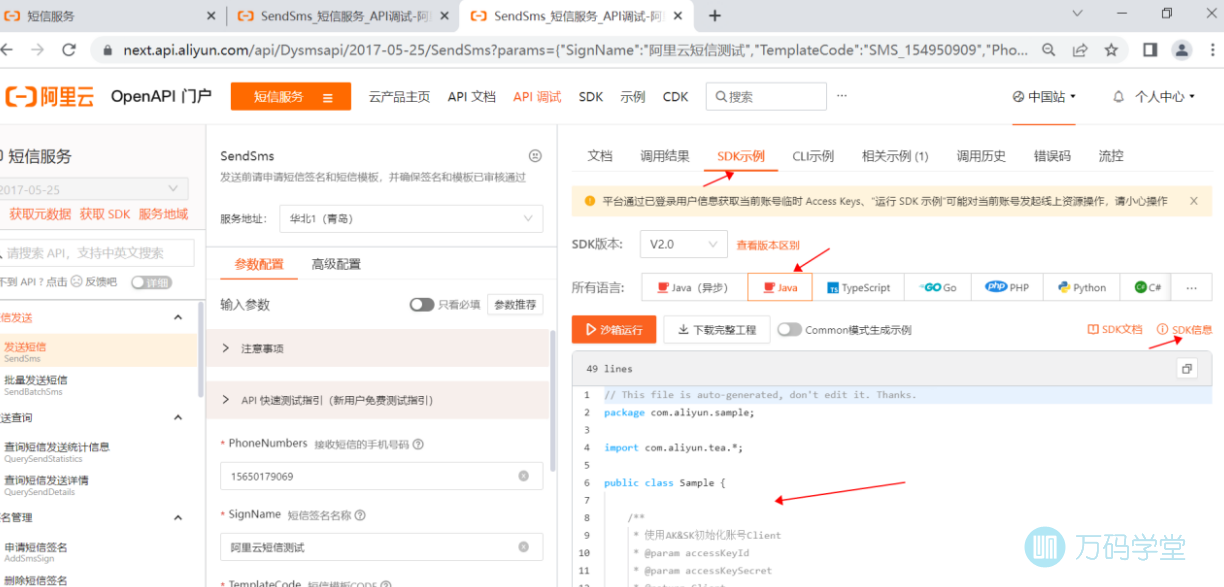The width and height of the screenshot is (1224, 587).
Task: Click the Aliyun logo in header
Action: [50, 96]
